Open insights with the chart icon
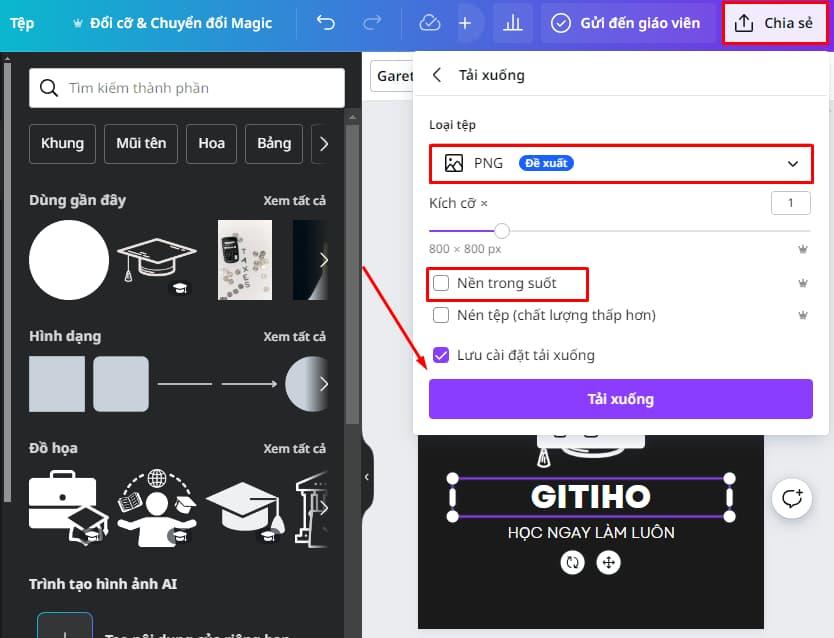 click(x=513, y=22)
